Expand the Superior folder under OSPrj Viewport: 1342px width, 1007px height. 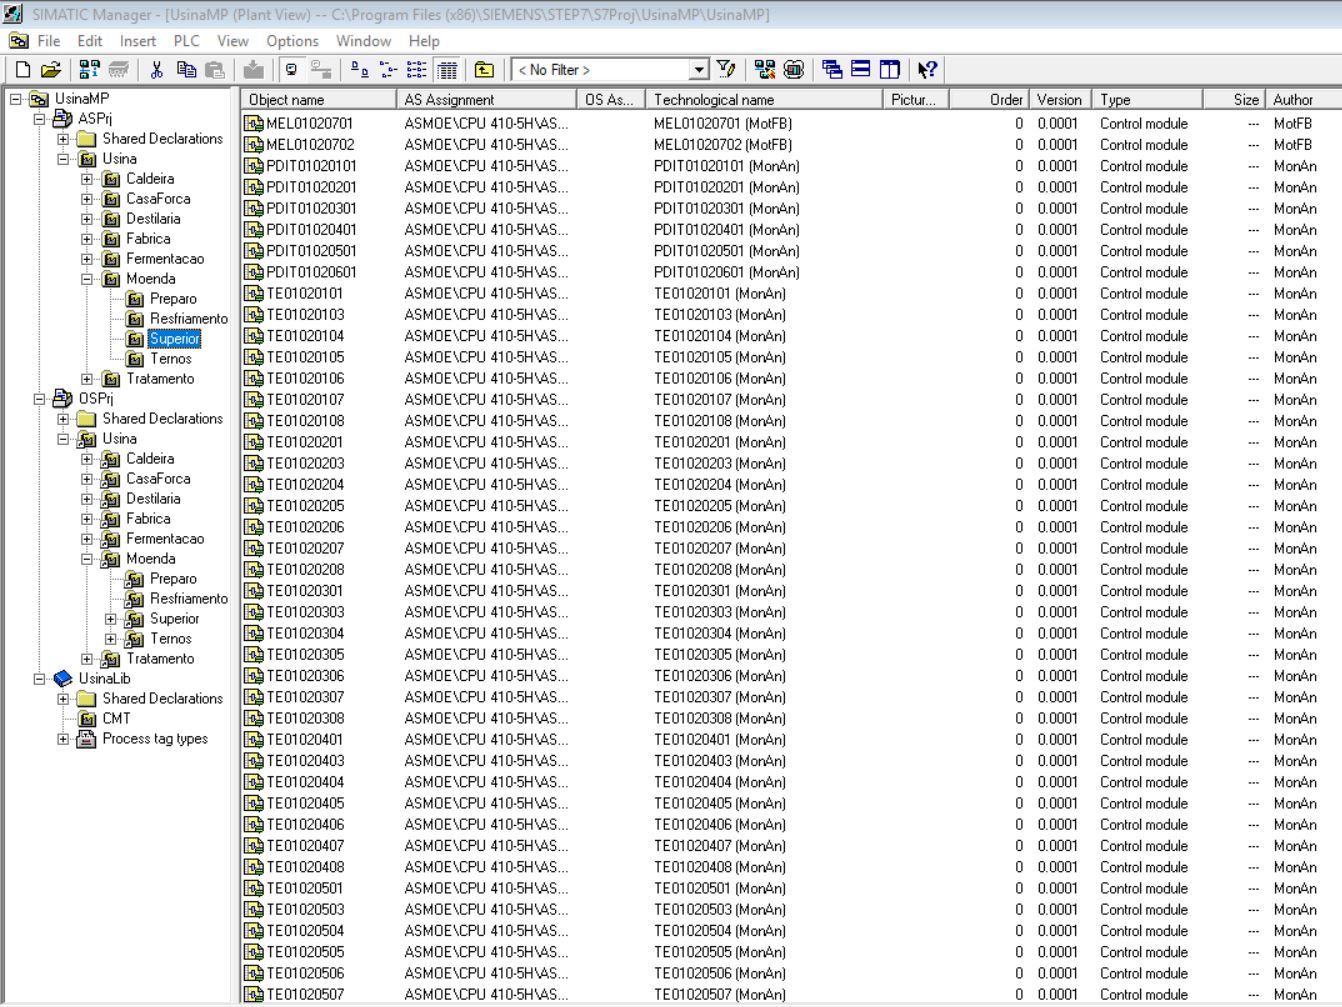click(x=111, y=619)
